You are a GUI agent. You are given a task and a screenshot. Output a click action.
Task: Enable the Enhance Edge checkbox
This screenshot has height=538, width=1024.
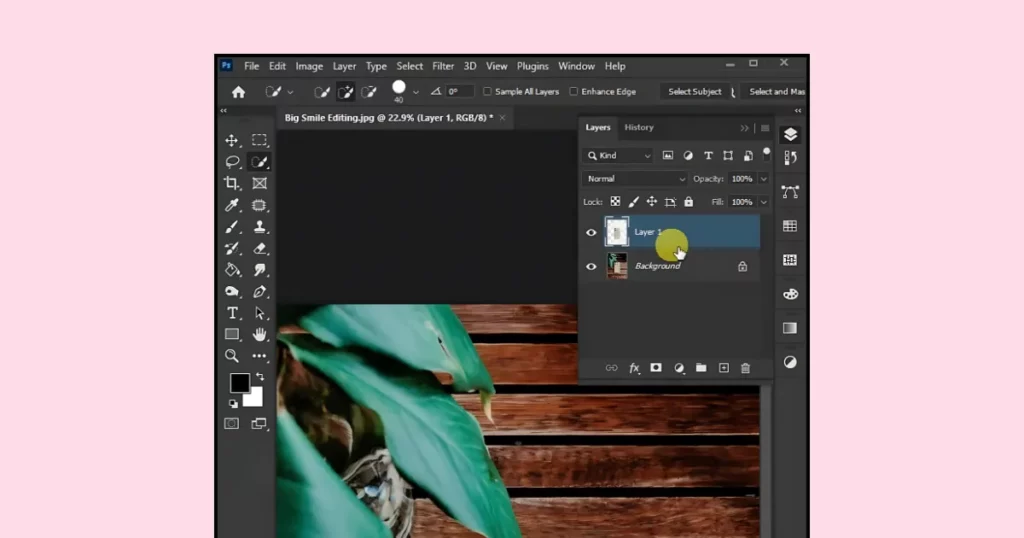pos(573,92)
